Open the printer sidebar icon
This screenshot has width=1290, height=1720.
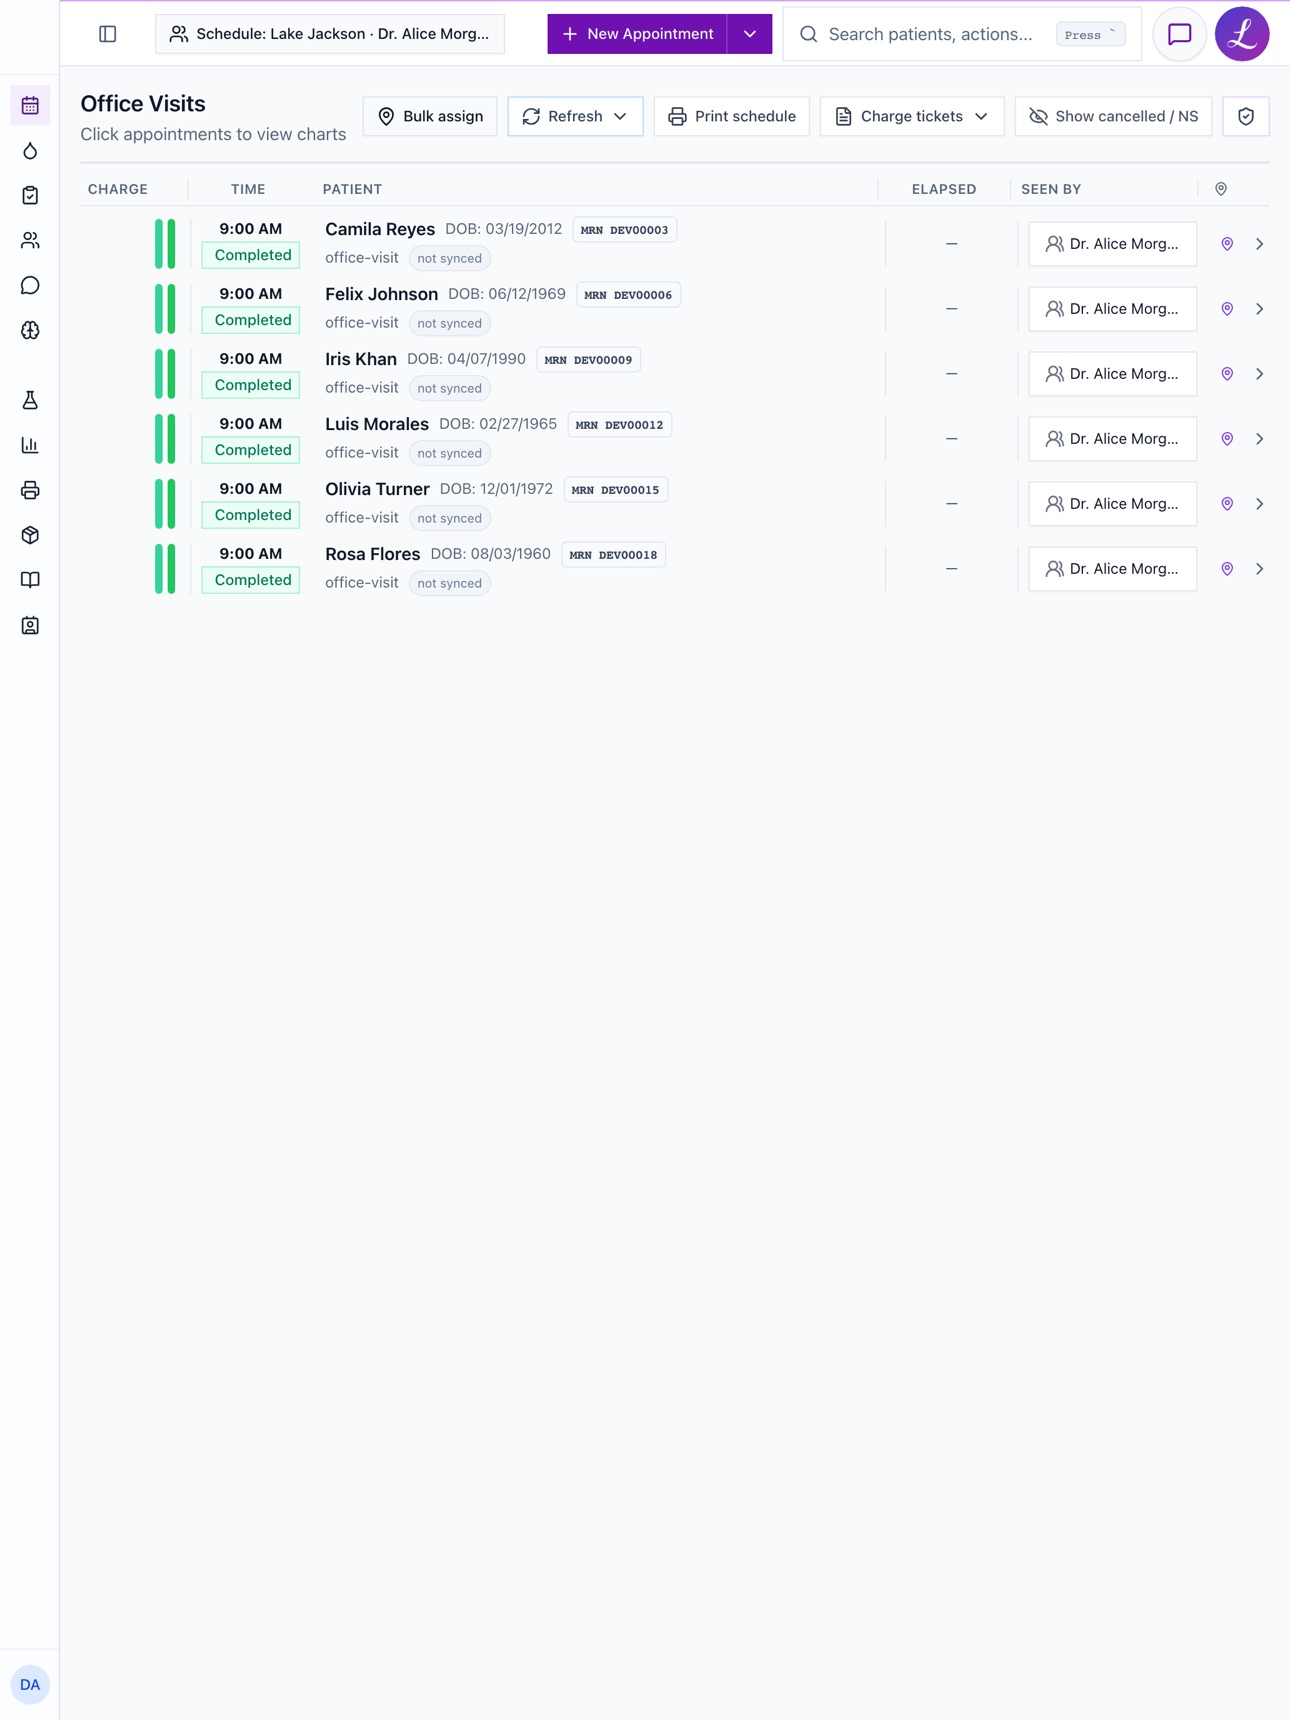point(30,490)
